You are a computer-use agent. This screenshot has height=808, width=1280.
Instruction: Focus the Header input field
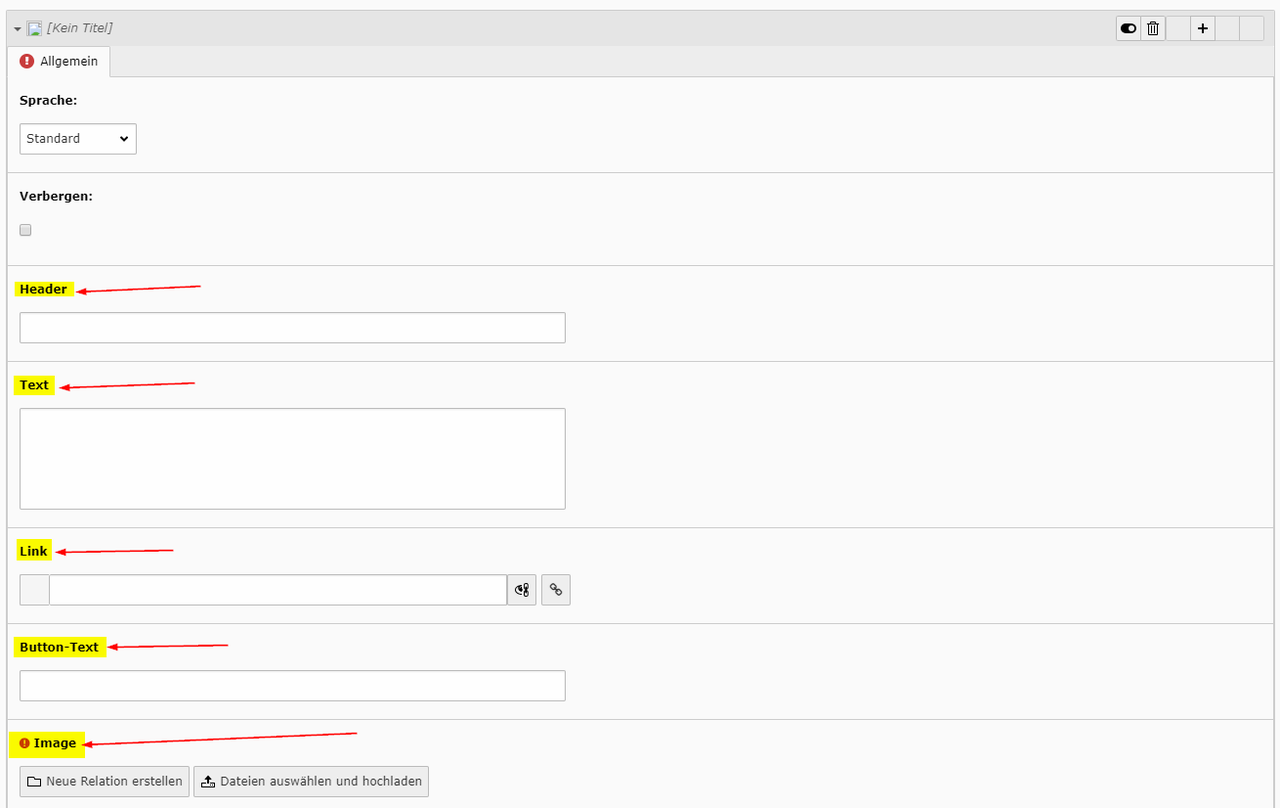coord(292,328)
